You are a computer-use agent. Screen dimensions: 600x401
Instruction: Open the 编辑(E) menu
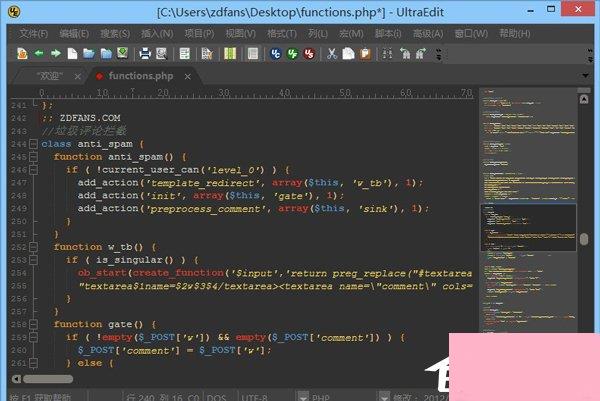74,34
